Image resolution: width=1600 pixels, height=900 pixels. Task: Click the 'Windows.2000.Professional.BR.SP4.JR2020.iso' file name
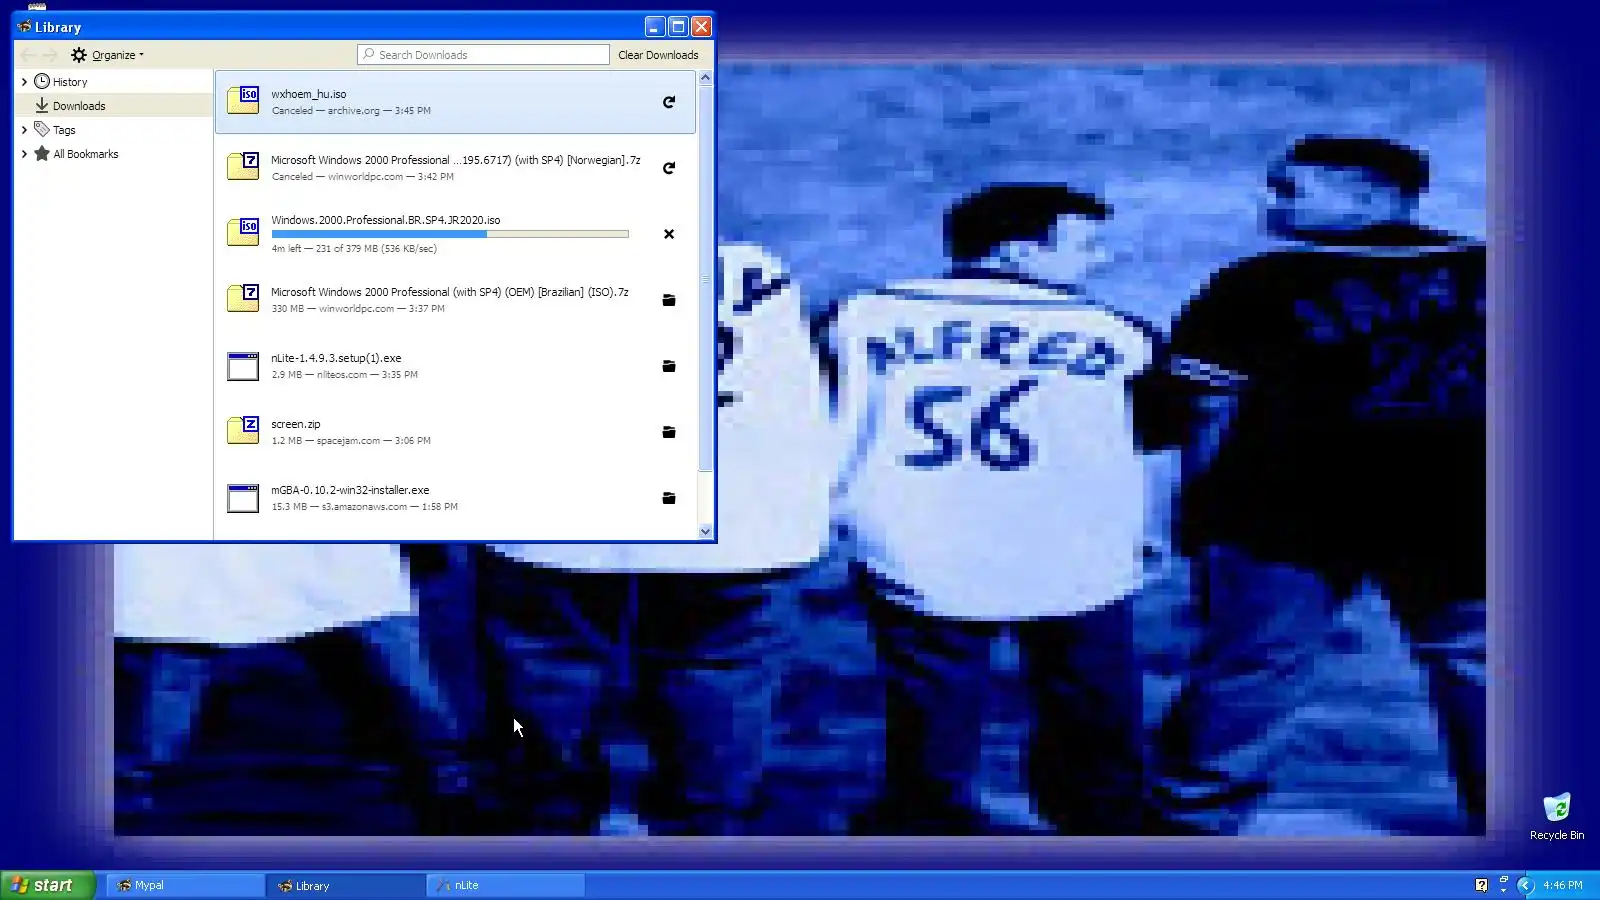(x=386, y=220)
